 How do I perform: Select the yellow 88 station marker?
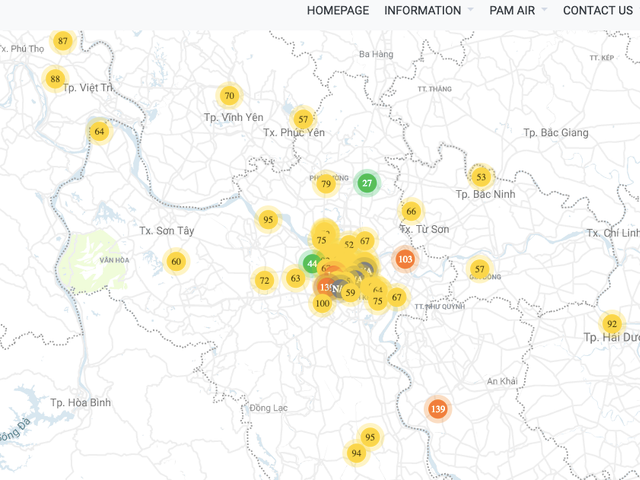(x=55, y=79)
